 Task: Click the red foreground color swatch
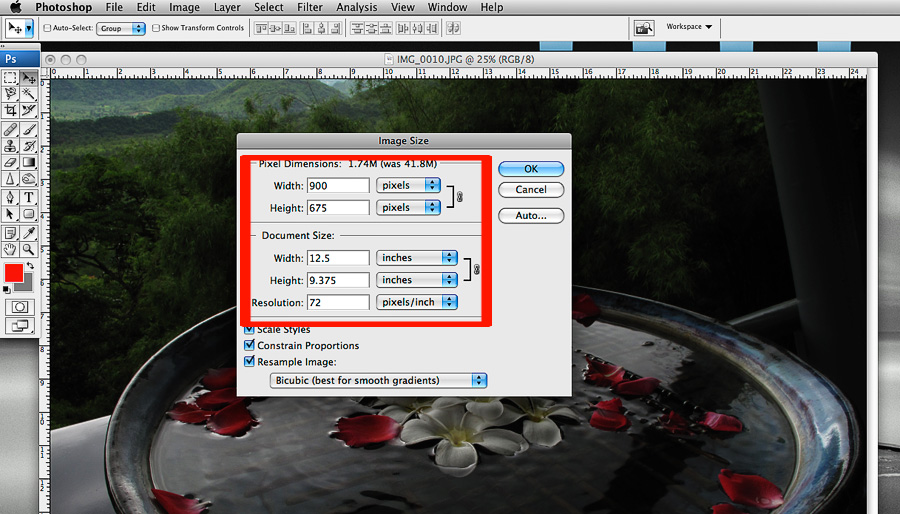click(14, 272)
